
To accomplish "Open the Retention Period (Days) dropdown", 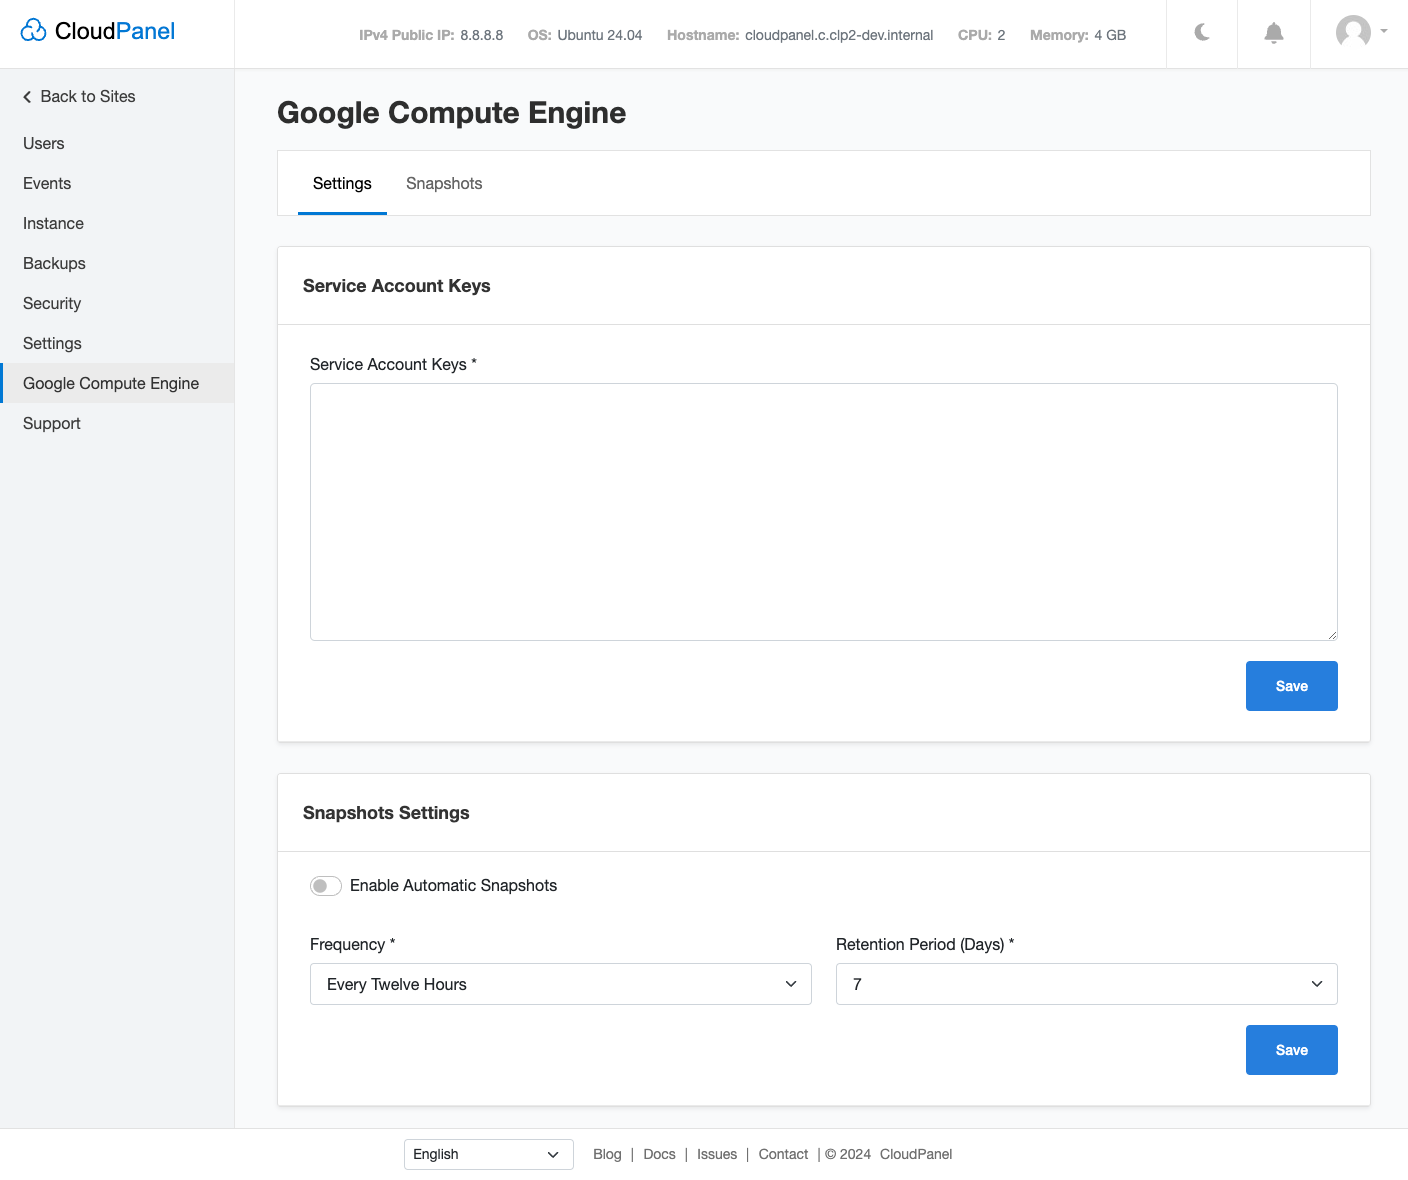I will pyautogui.click(x=1086, y=984).
